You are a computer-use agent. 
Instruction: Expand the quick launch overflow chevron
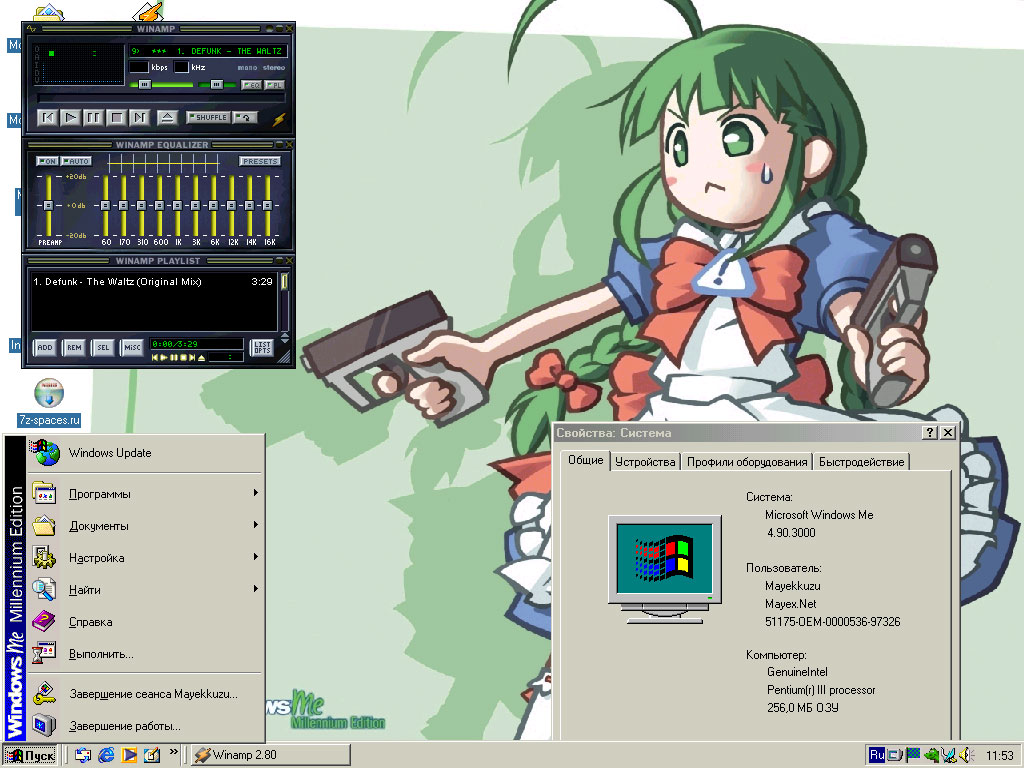pyautogui.click(x=174, y=752)
